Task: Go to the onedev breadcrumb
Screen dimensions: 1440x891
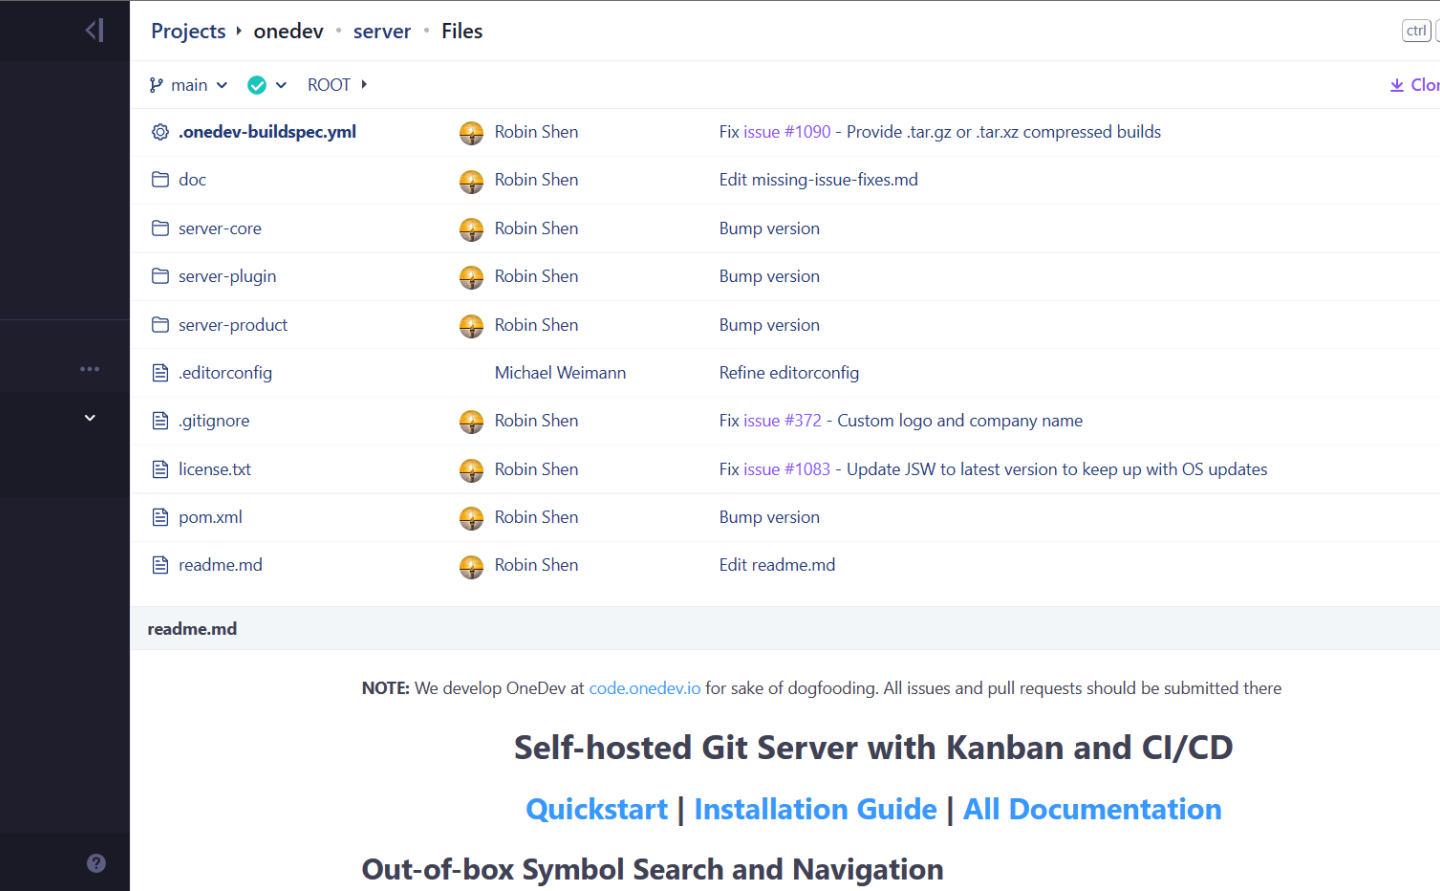Action: pos(288,31)
